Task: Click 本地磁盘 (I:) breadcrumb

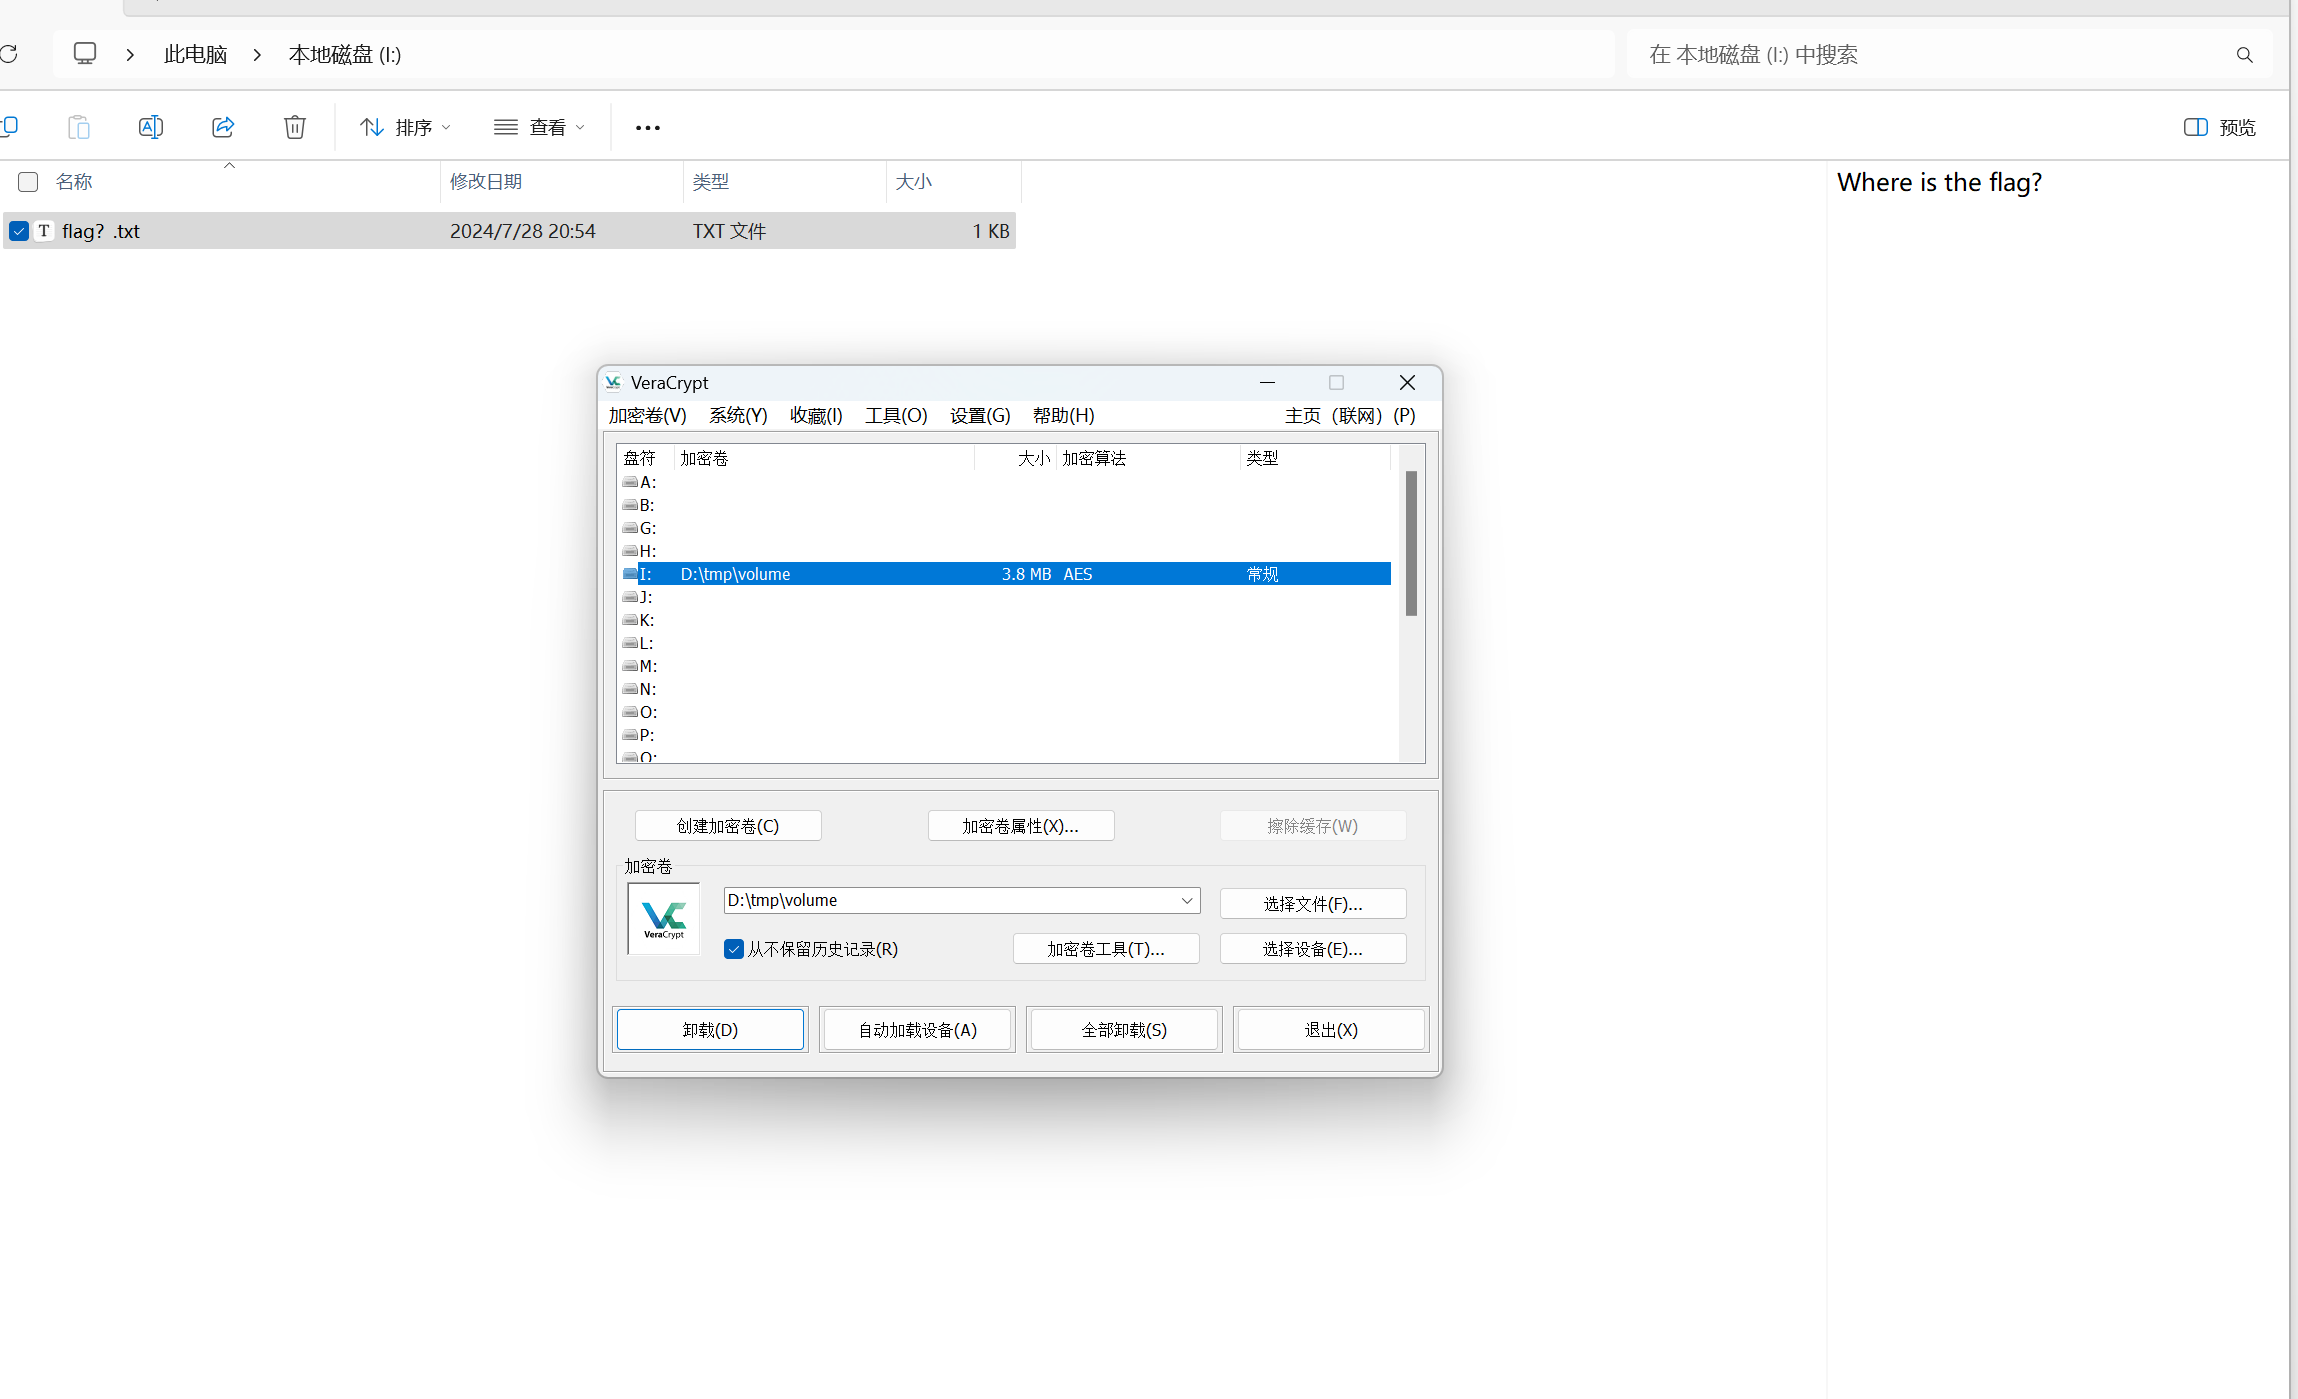Action: tap(345, 55)
